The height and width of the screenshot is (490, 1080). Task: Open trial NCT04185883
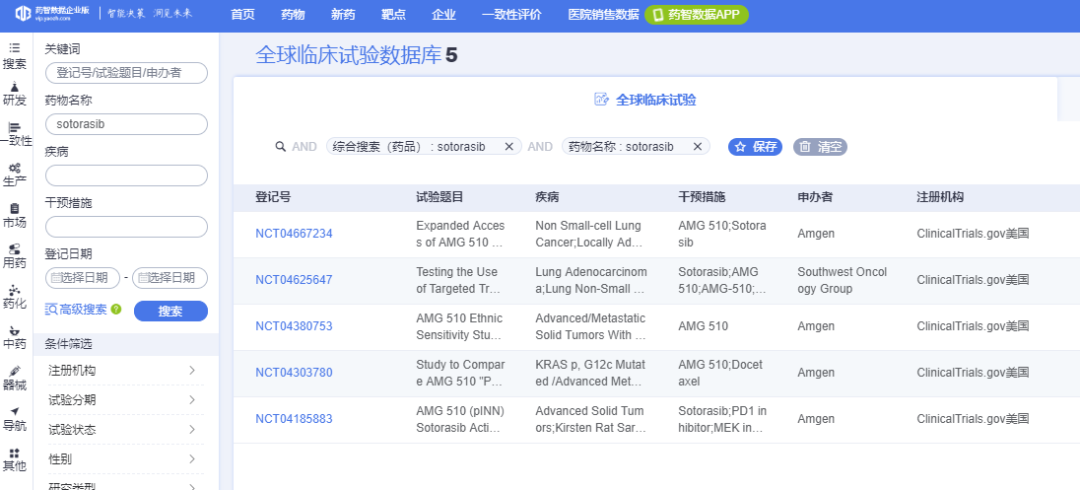pyautogui.click(x=294, y=419)
